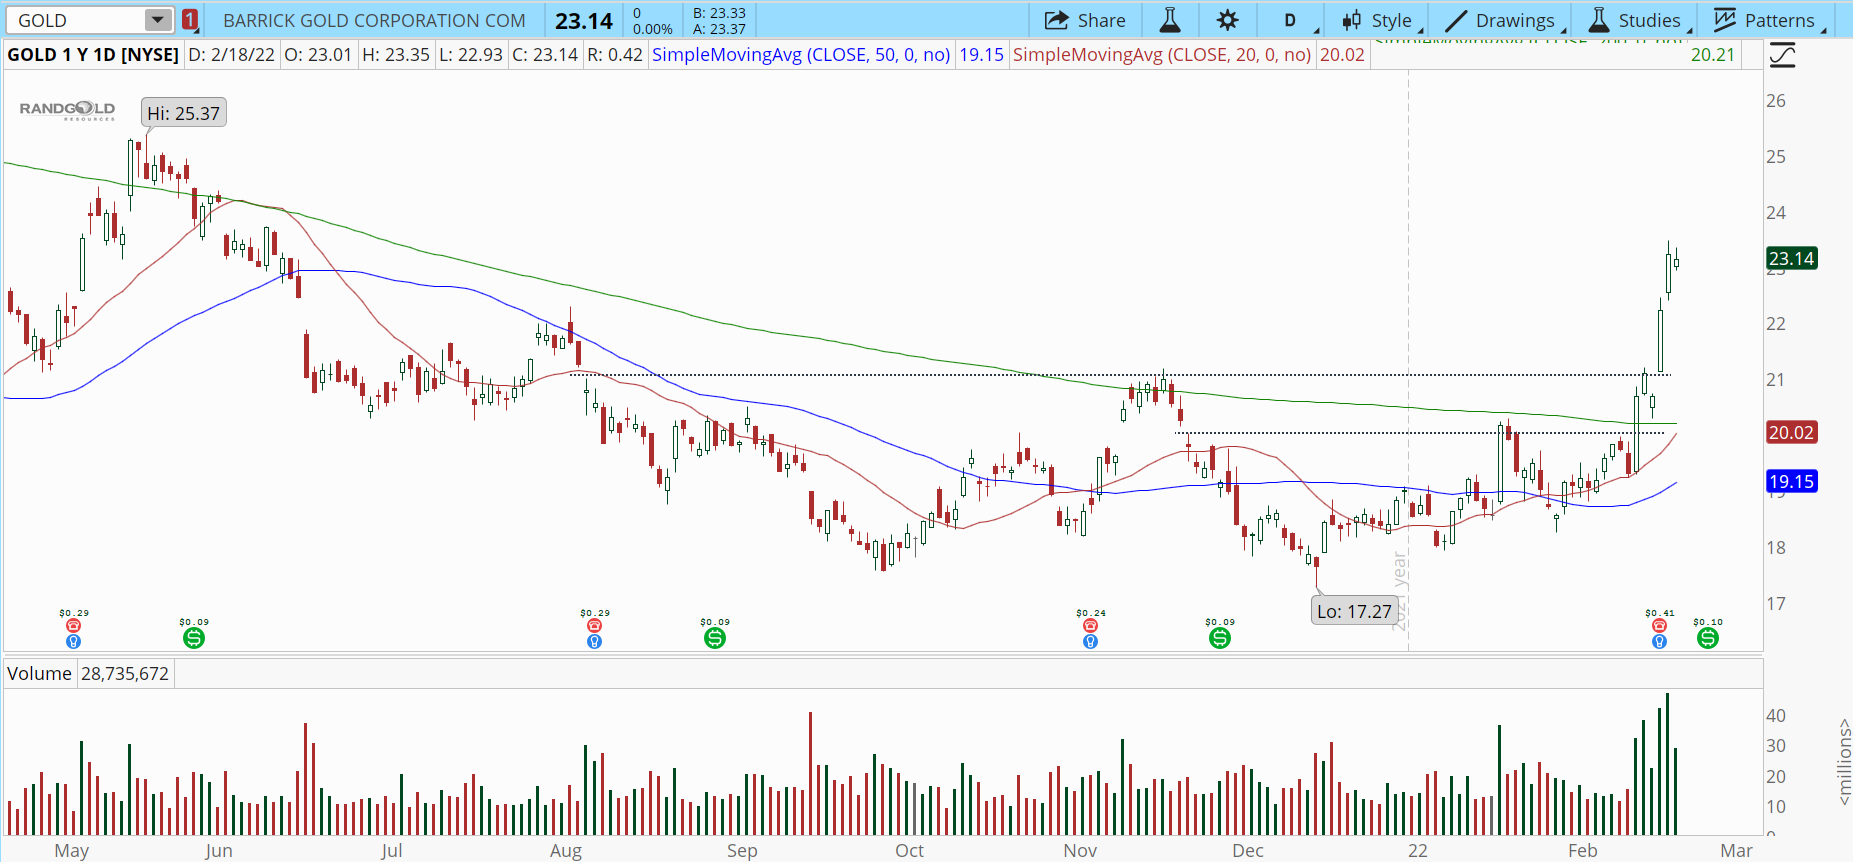Click the August $0.29 earnings phone icon

pos(594,626)
